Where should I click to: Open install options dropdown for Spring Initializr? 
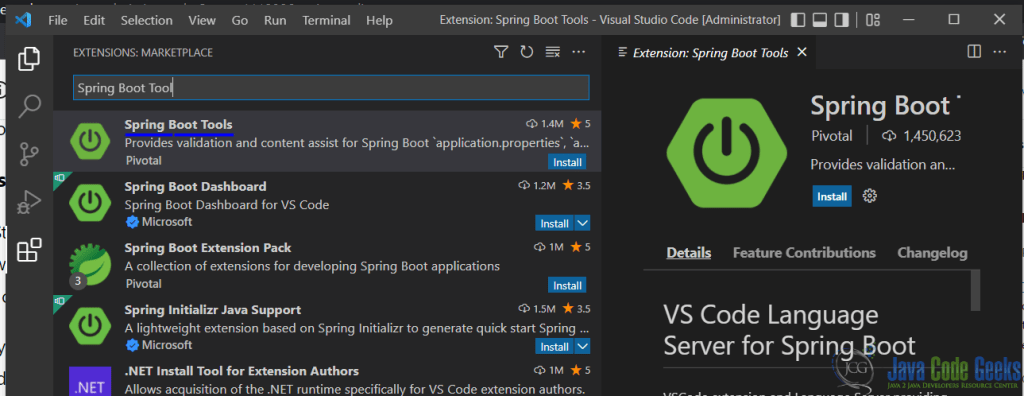(x=583, y=346)
